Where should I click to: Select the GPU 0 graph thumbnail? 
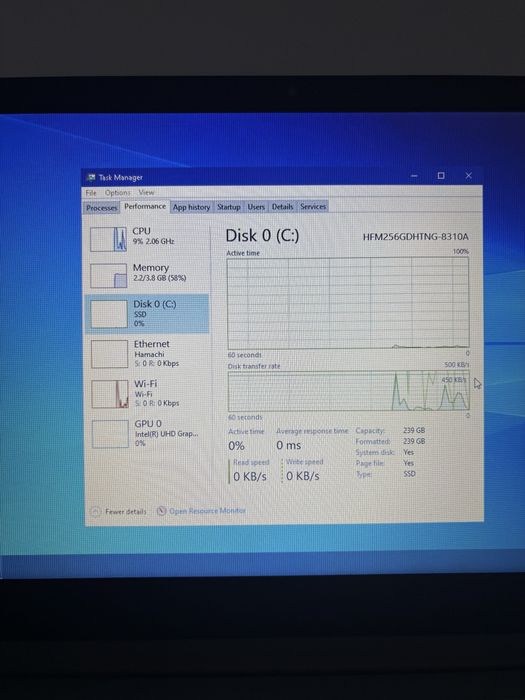[110, 434]
